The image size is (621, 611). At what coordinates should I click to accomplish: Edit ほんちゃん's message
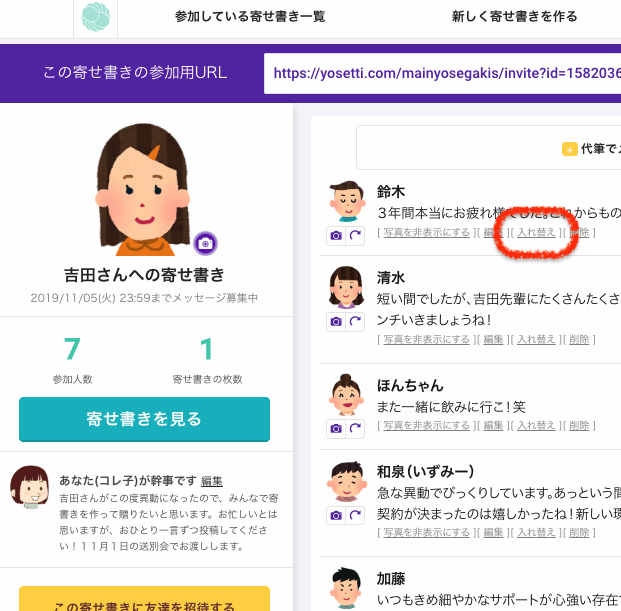pyautogui.click(x=493, y=426)
